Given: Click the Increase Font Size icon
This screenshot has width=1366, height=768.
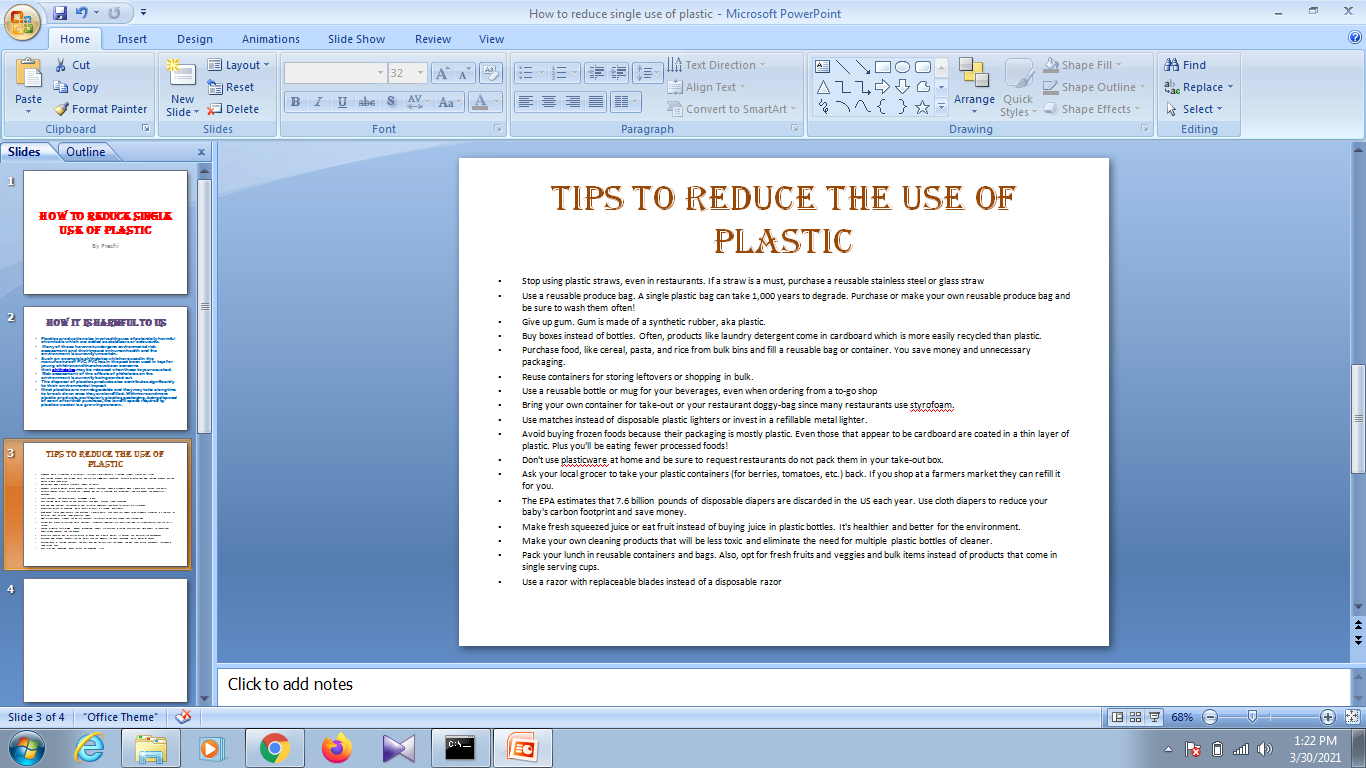Looking at the screenshot, I should coord(441,72).
